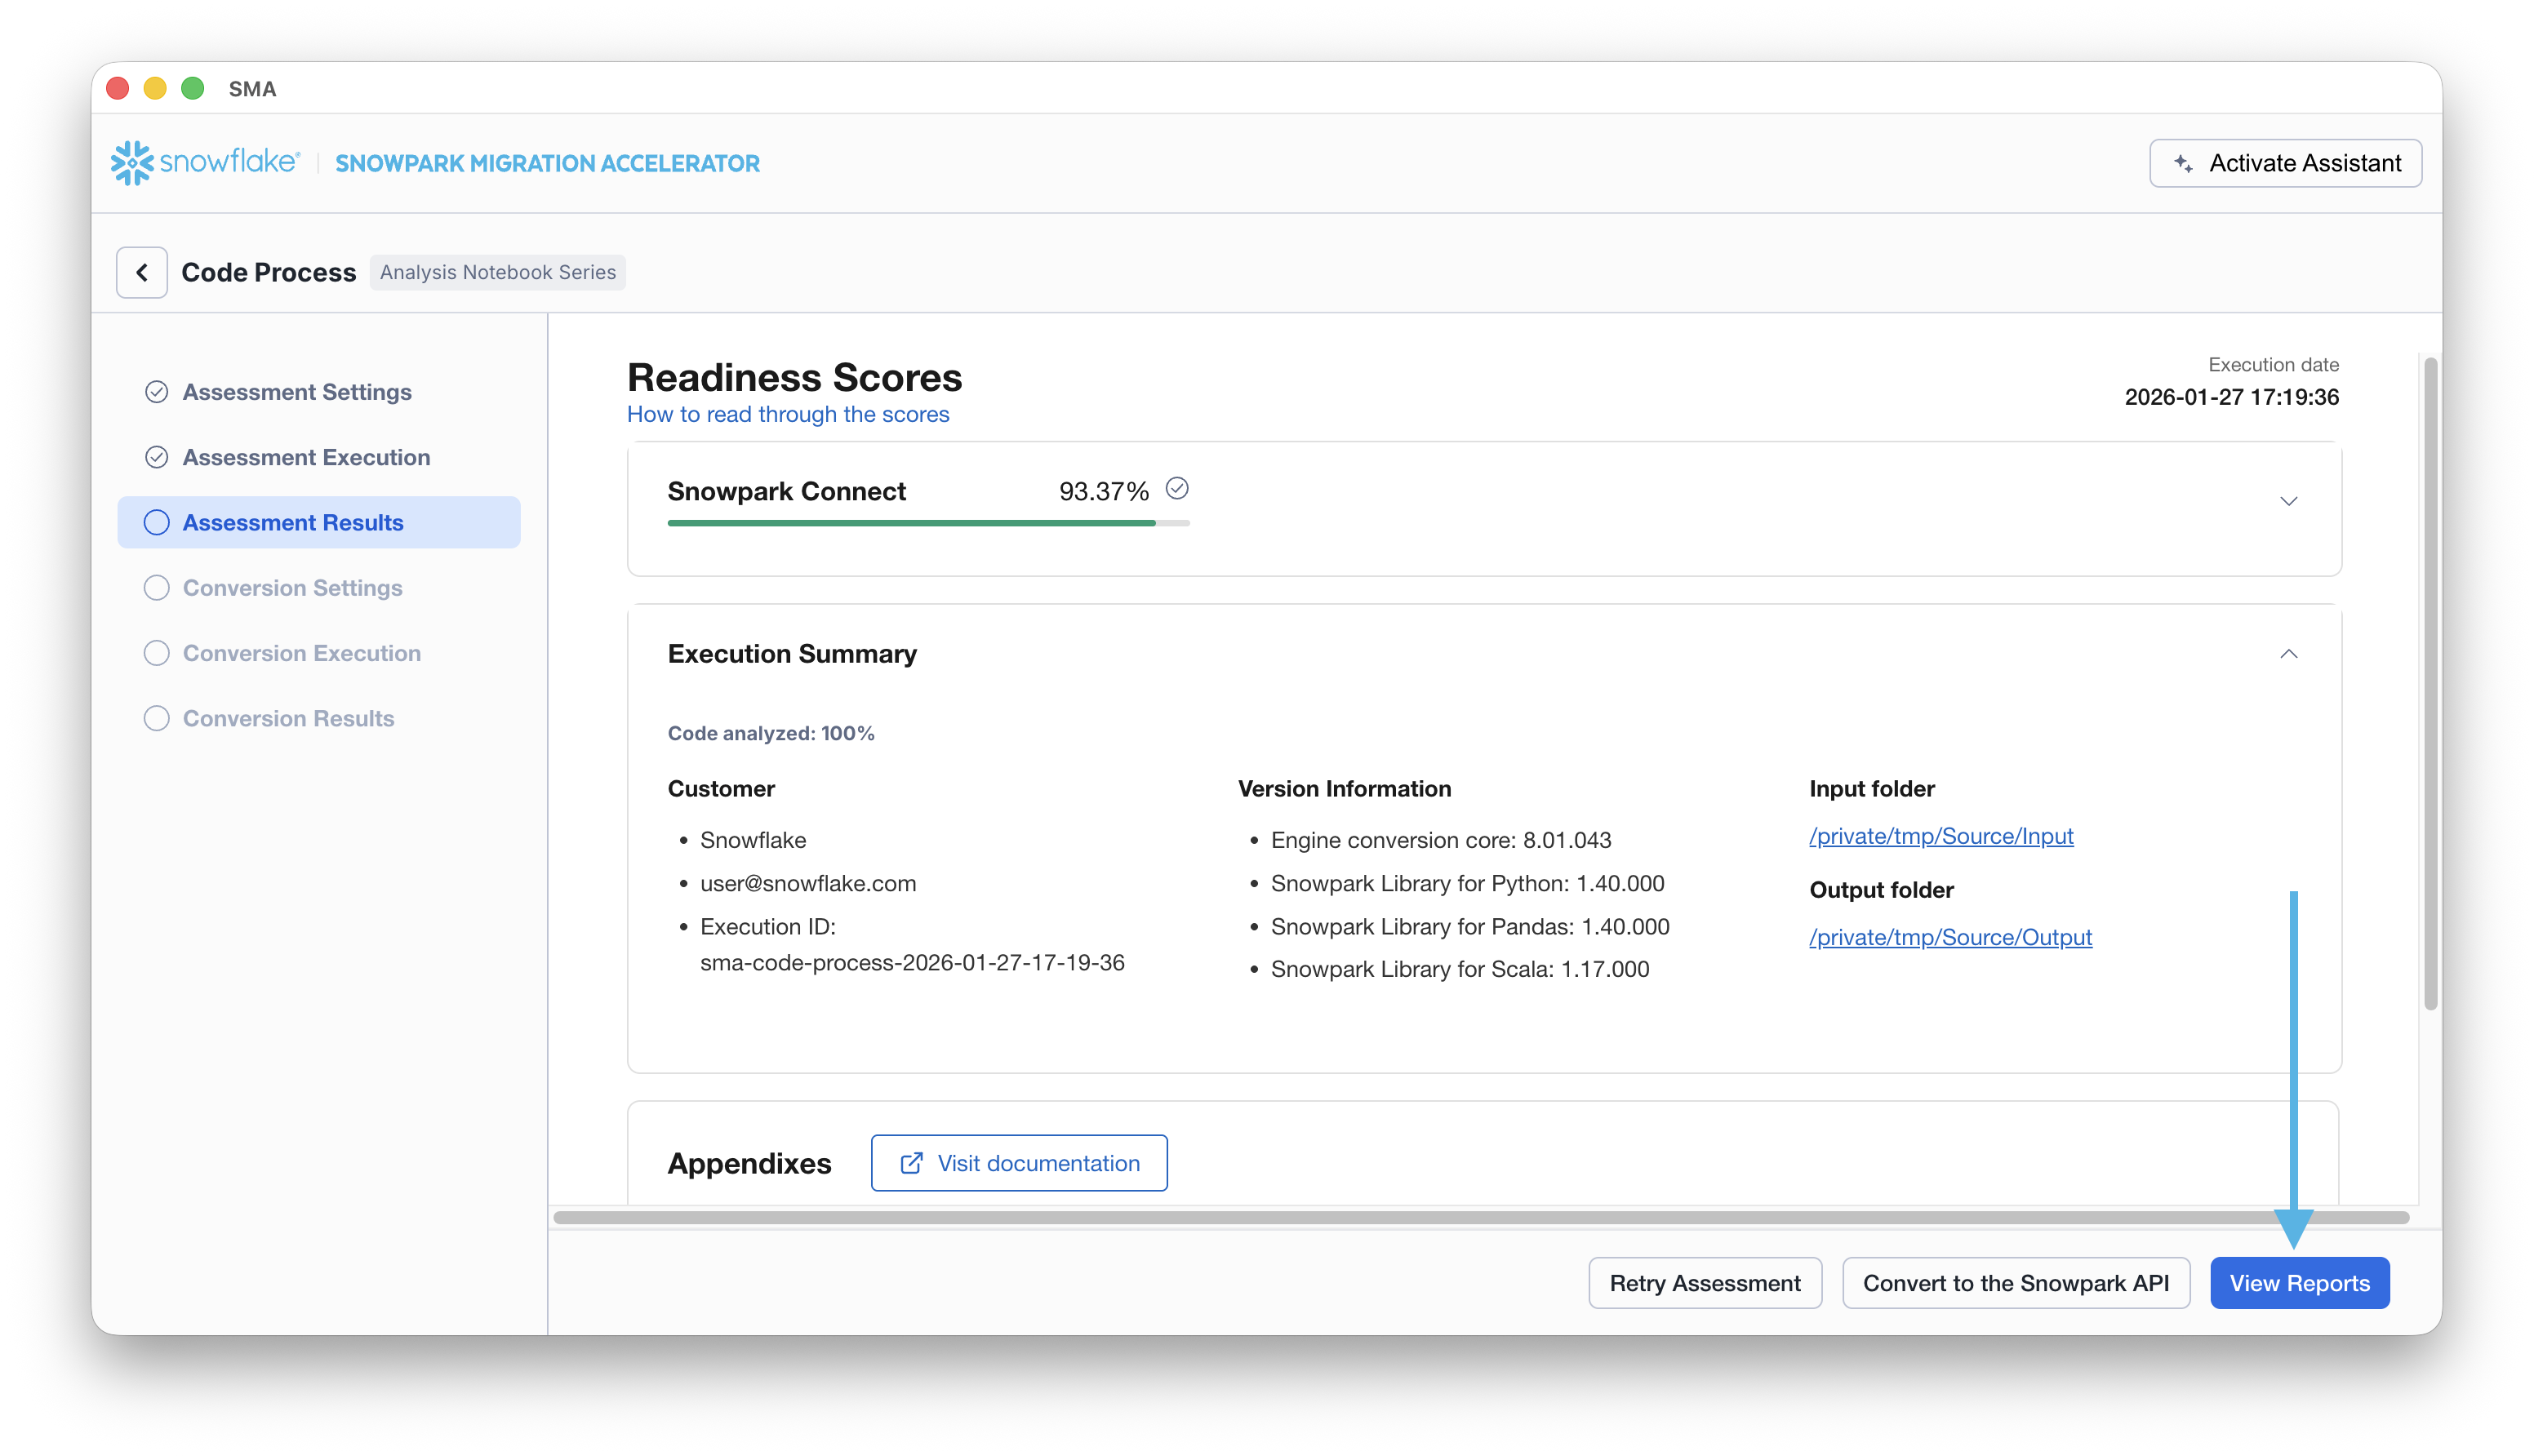Click checkmark icon next to 93.37% score
Screen dimensions: 2534x1456
click(1177, 489)
